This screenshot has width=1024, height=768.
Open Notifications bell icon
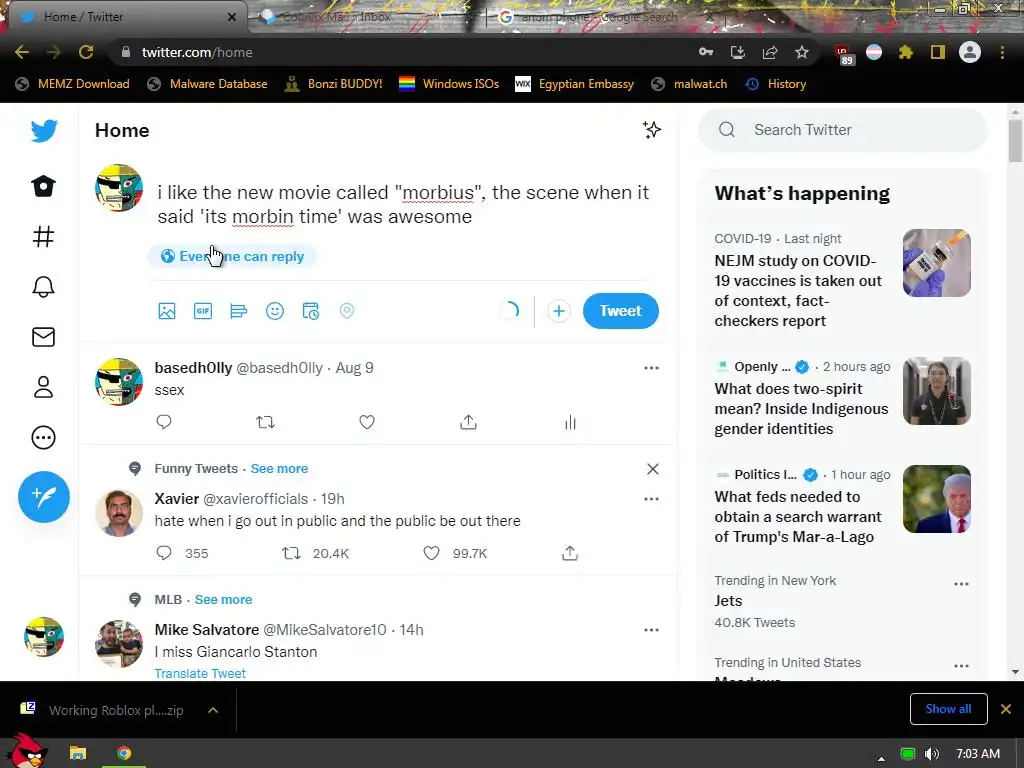click(44, 287)
